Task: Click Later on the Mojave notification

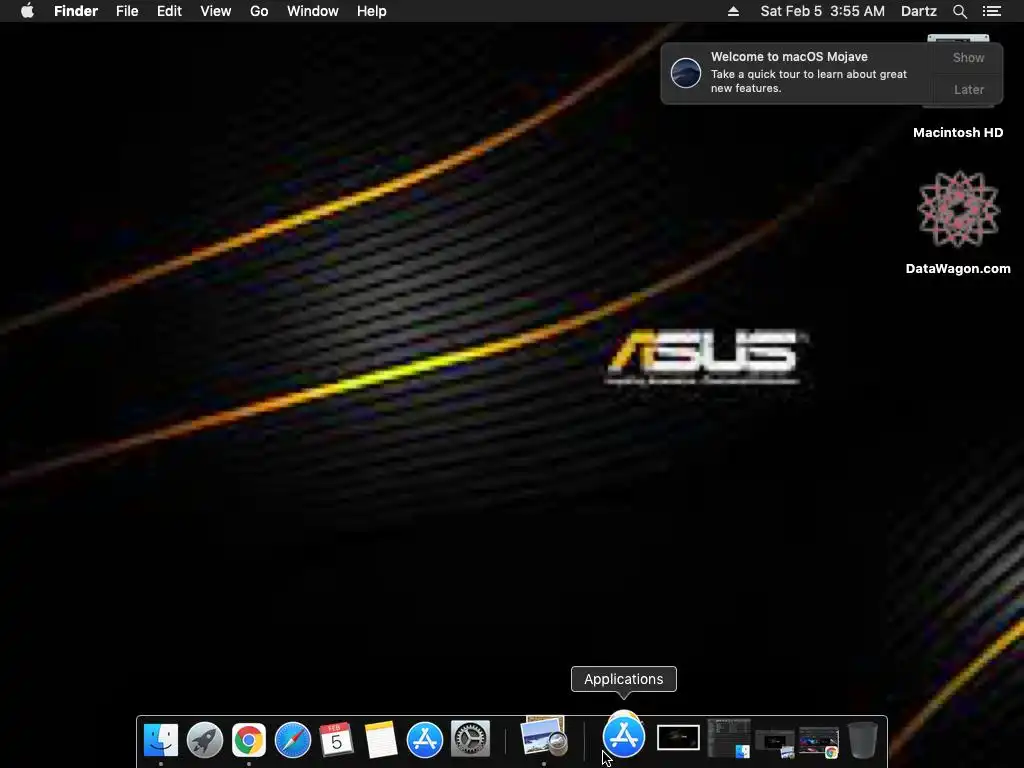Action: [968, 89]
